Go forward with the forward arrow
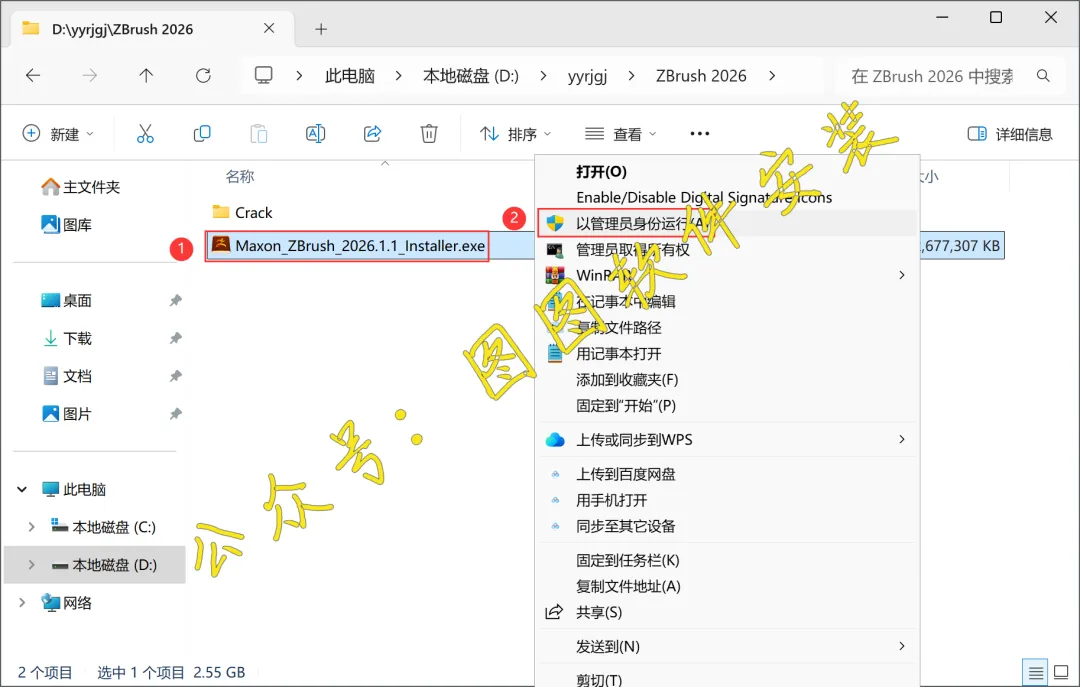 pos(90,76)
